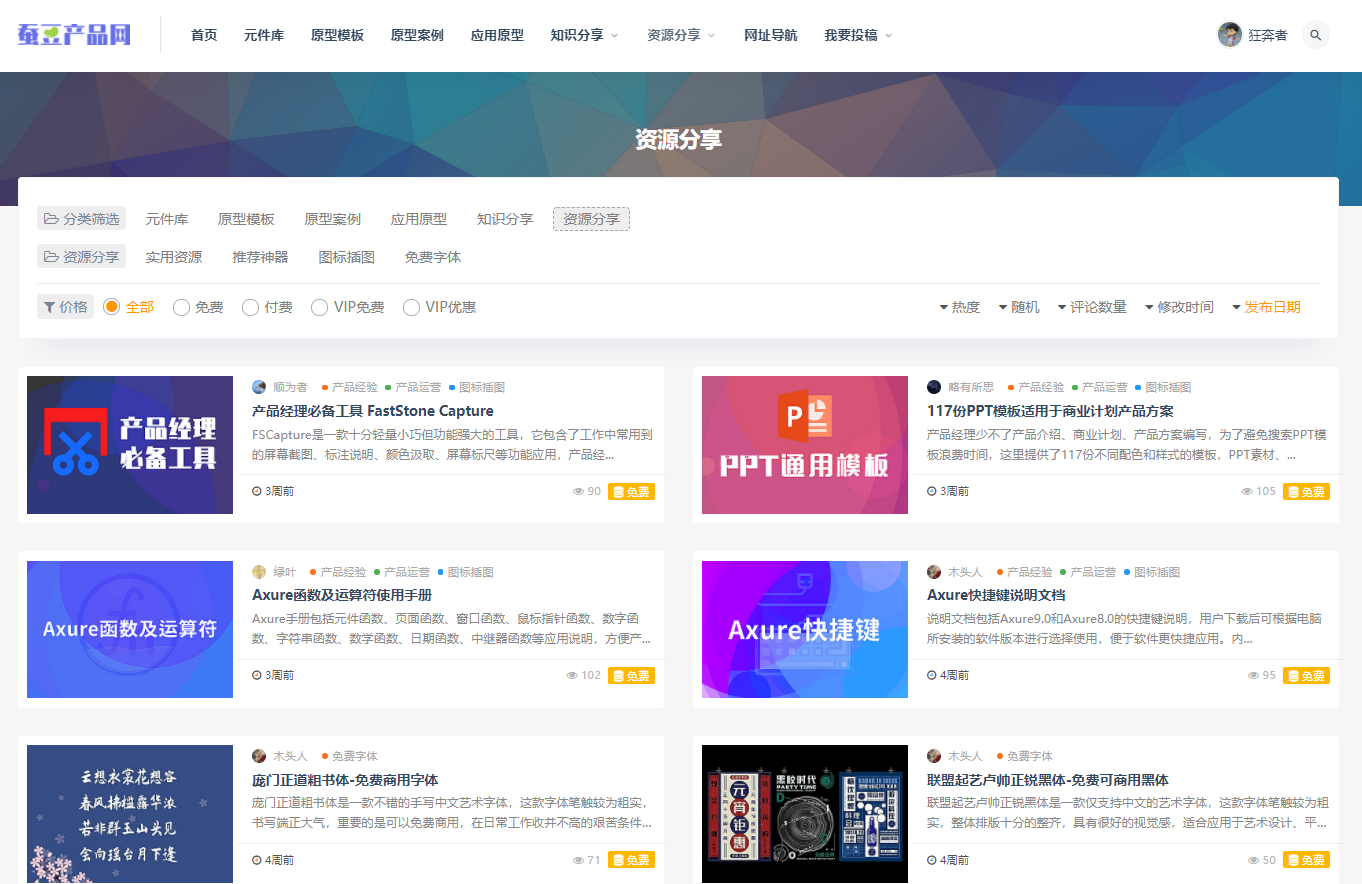Click the 免费 badge on 庞门正道粗书体 card
Image resolution: width=1362 pixels, height=884 pixels.
point(631,860)
